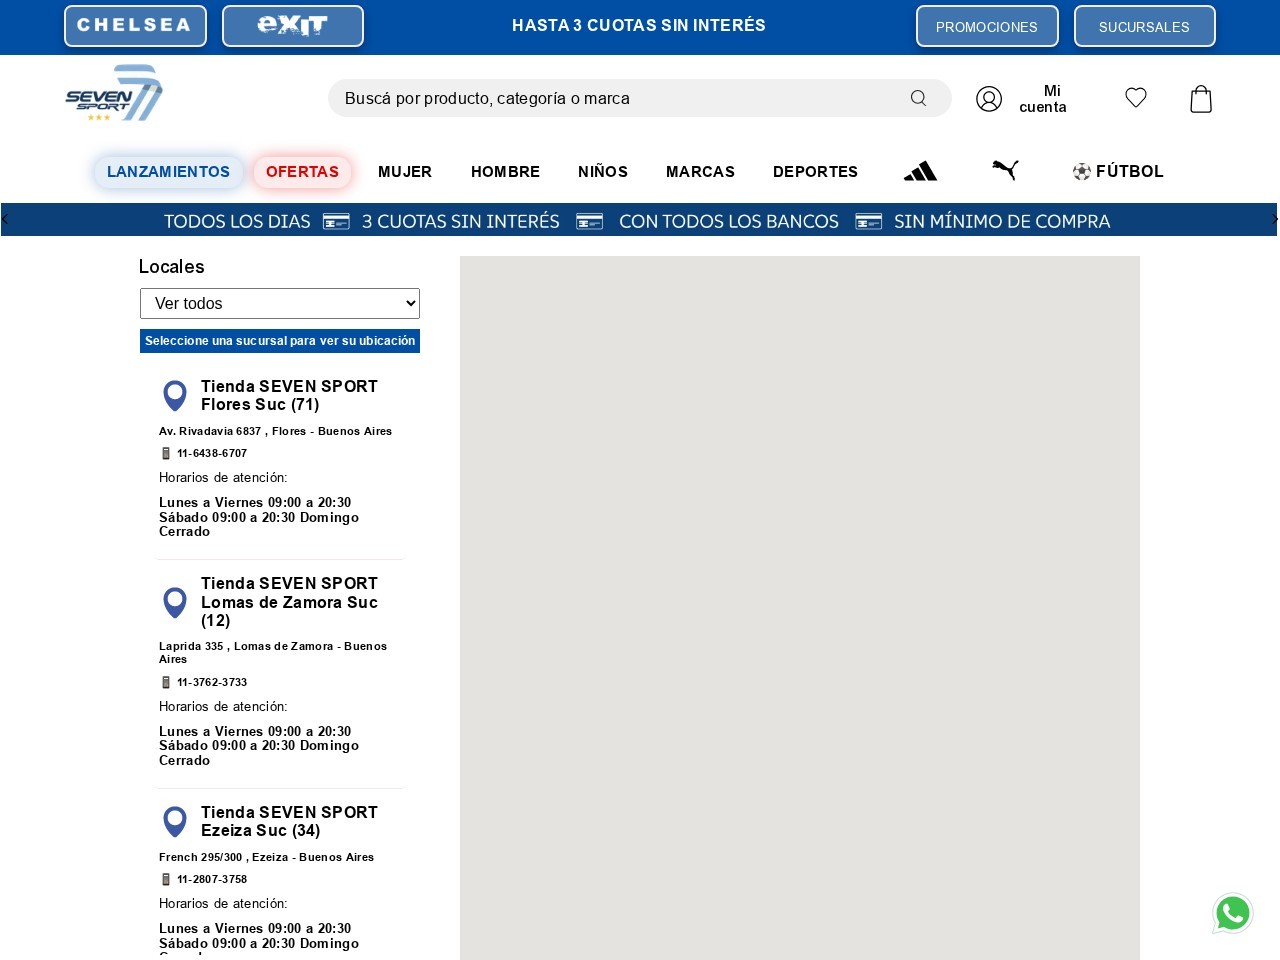This screenshot has width=1280, height=960.
Task: Select the HOMBRE navigation menu
Action: 505,171
